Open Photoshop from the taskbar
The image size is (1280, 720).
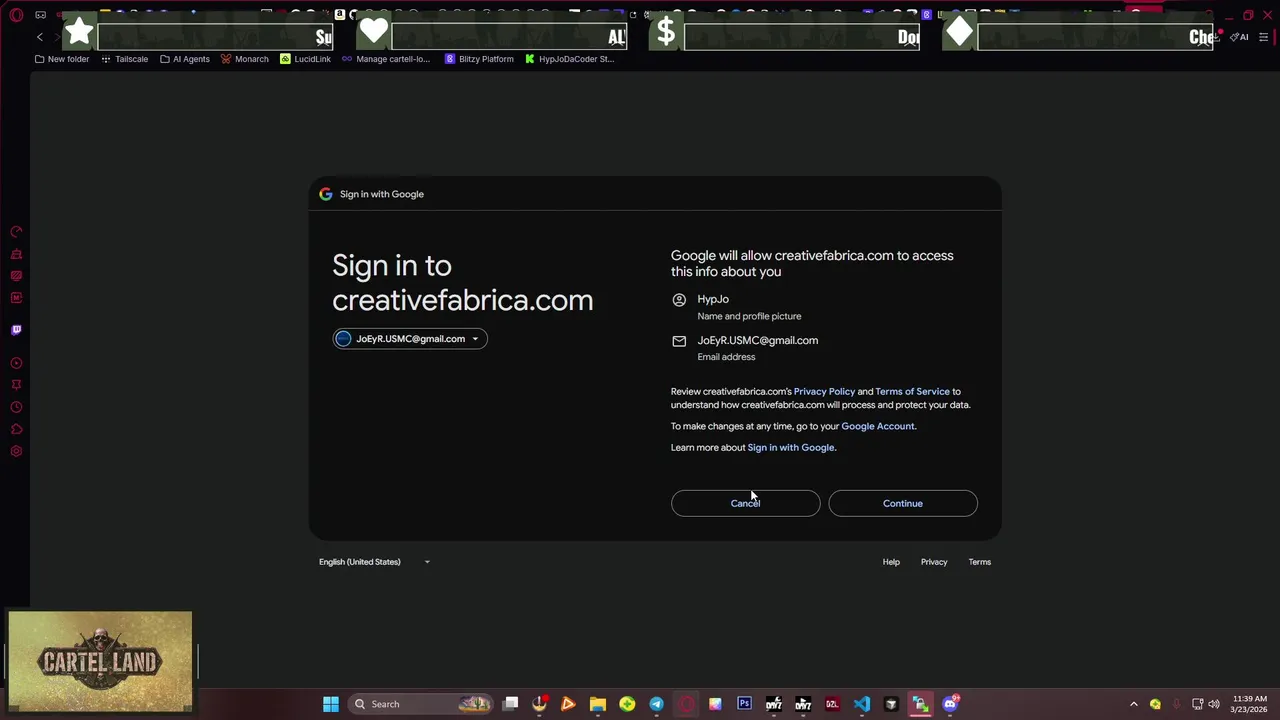click(744, 704)
